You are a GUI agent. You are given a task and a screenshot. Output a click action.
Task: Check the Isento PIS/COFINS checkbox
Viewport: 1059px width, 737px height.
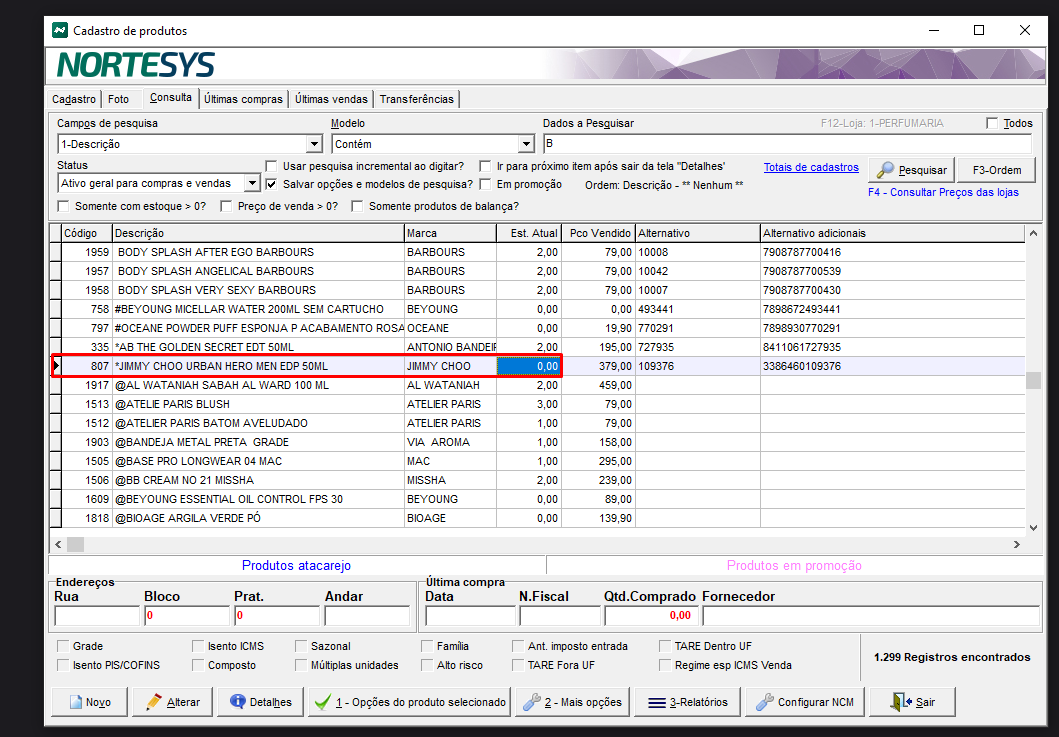[x=63, y=665]
